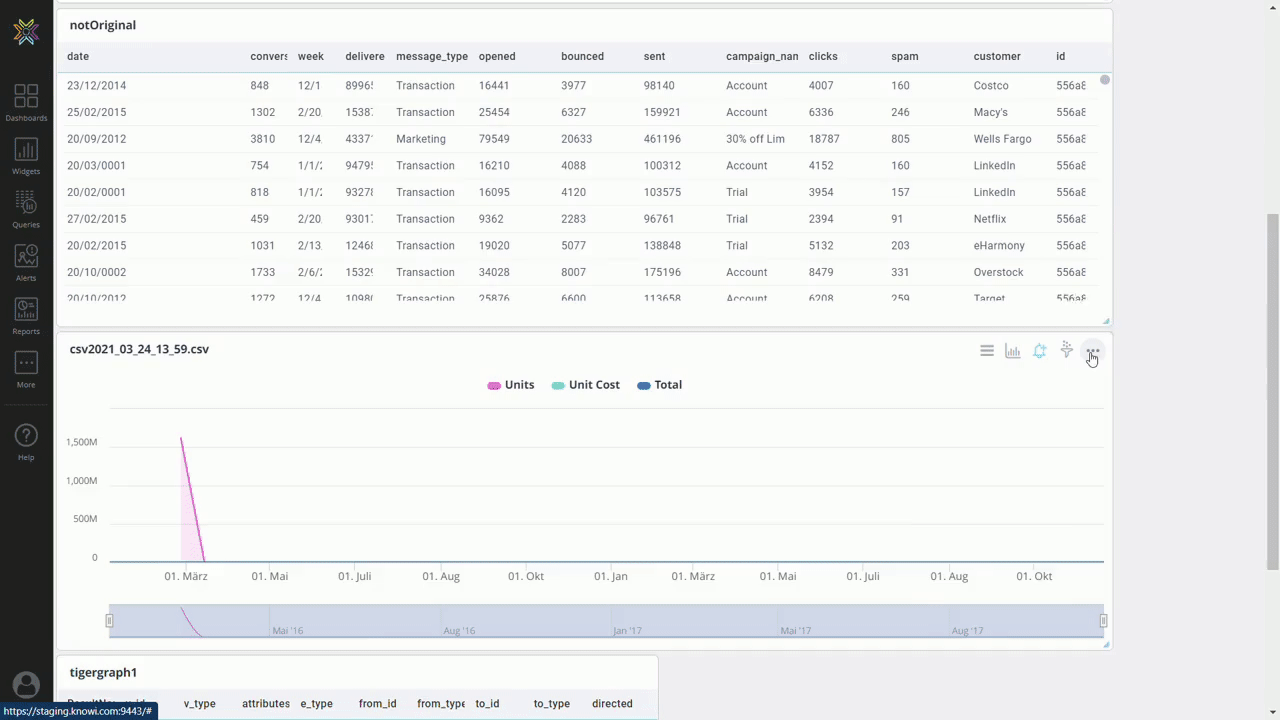Open the chart filter funnel icon

[x=1067, y=350]
